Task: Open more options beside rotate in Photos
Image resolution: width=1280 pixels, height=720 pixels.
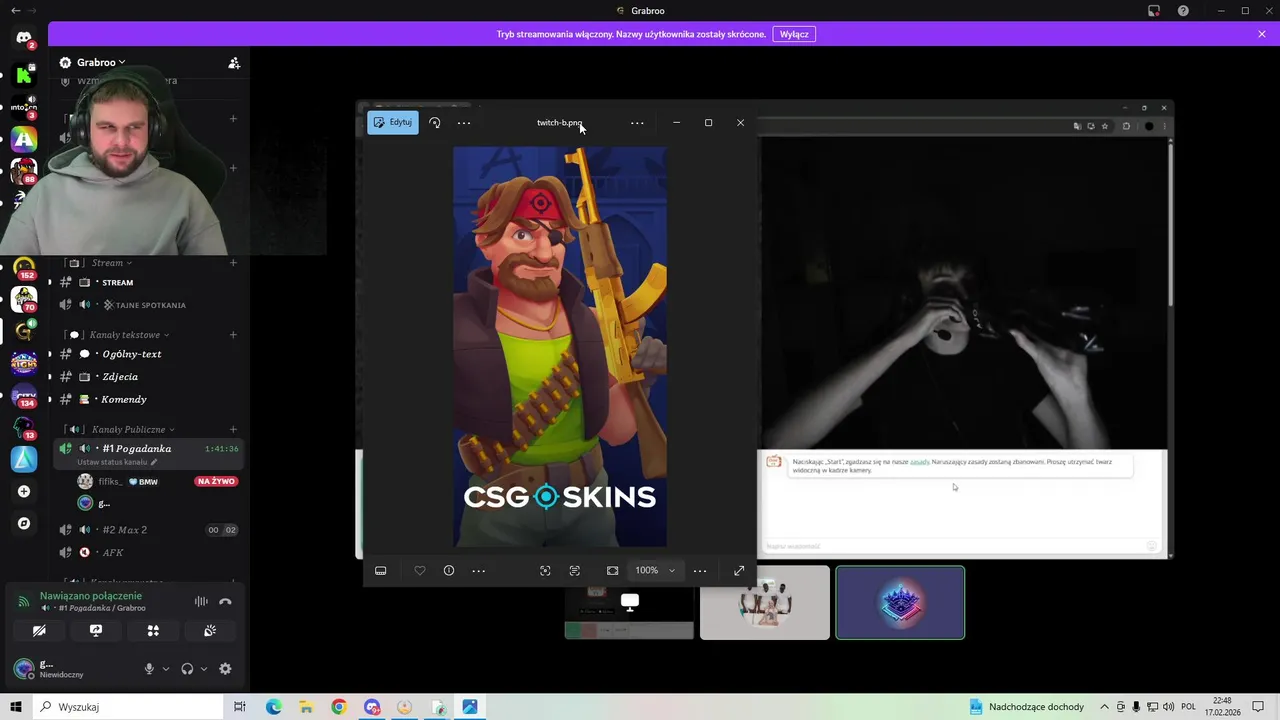Action: [464, 123]
